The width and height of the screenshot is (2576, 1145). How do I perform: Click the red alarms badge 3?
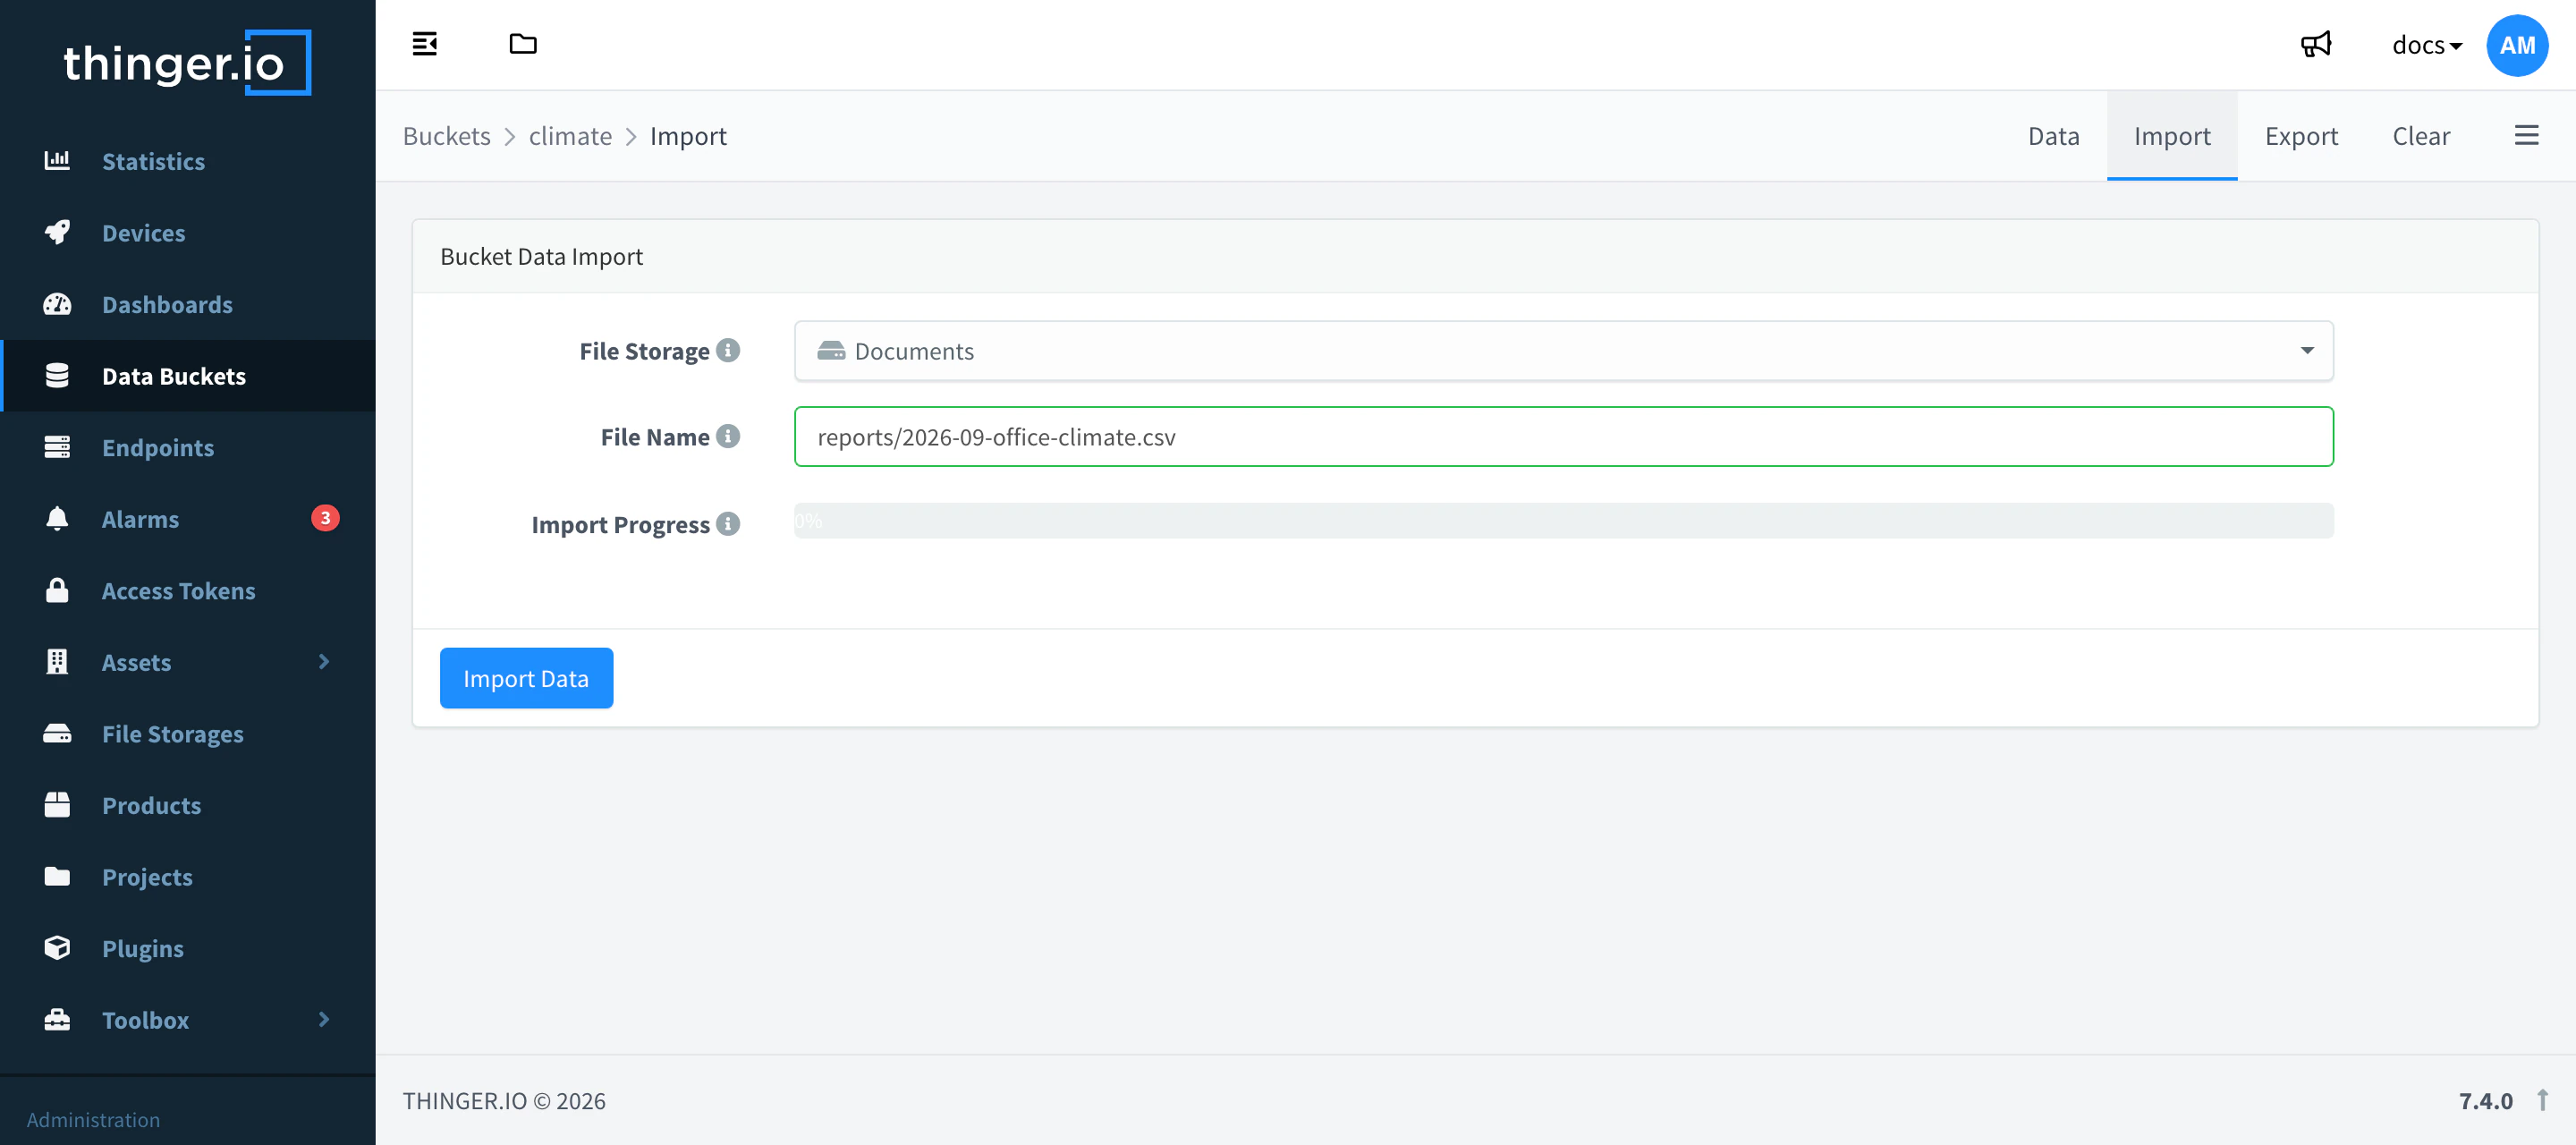point(325,518)
